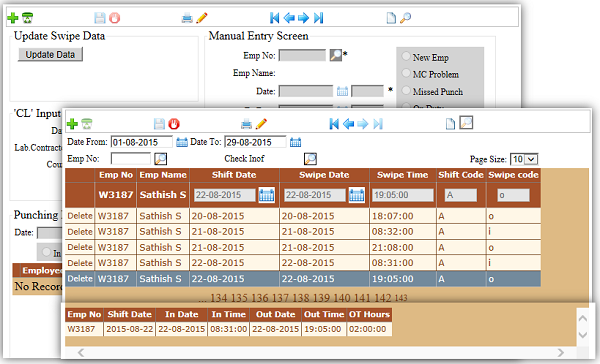Click Swipe Time edit field 19:05:00
The image size is (600, 364).
403,195
